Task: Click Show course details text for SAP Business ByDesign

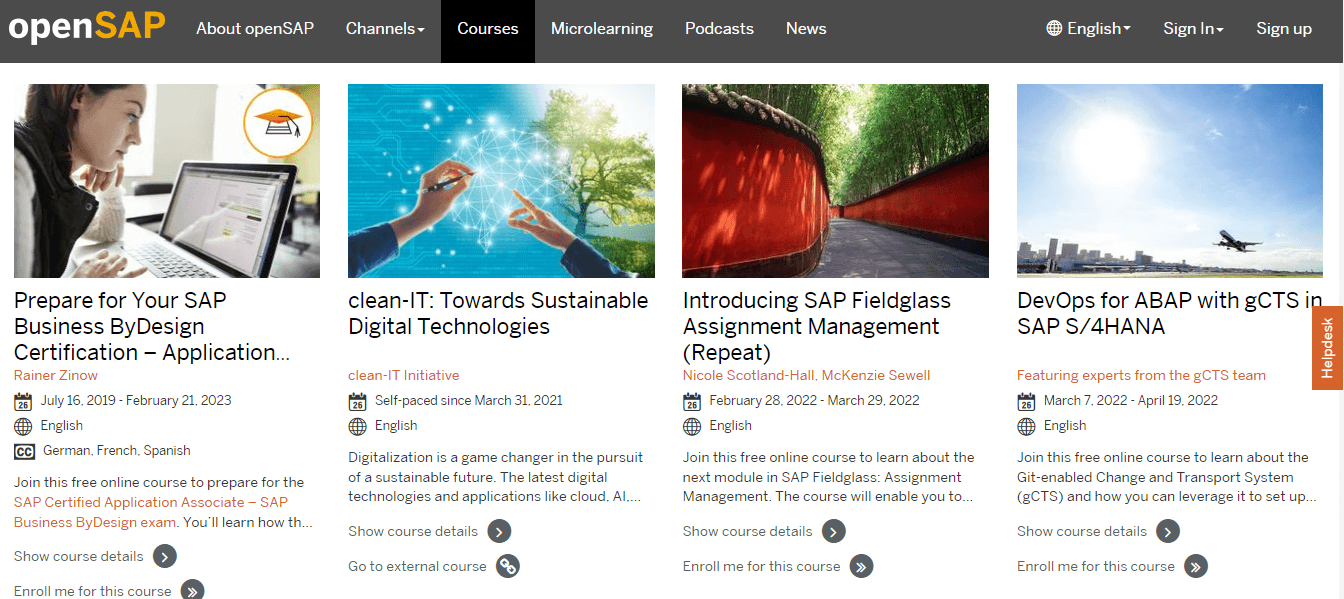Action: [79, 556]
